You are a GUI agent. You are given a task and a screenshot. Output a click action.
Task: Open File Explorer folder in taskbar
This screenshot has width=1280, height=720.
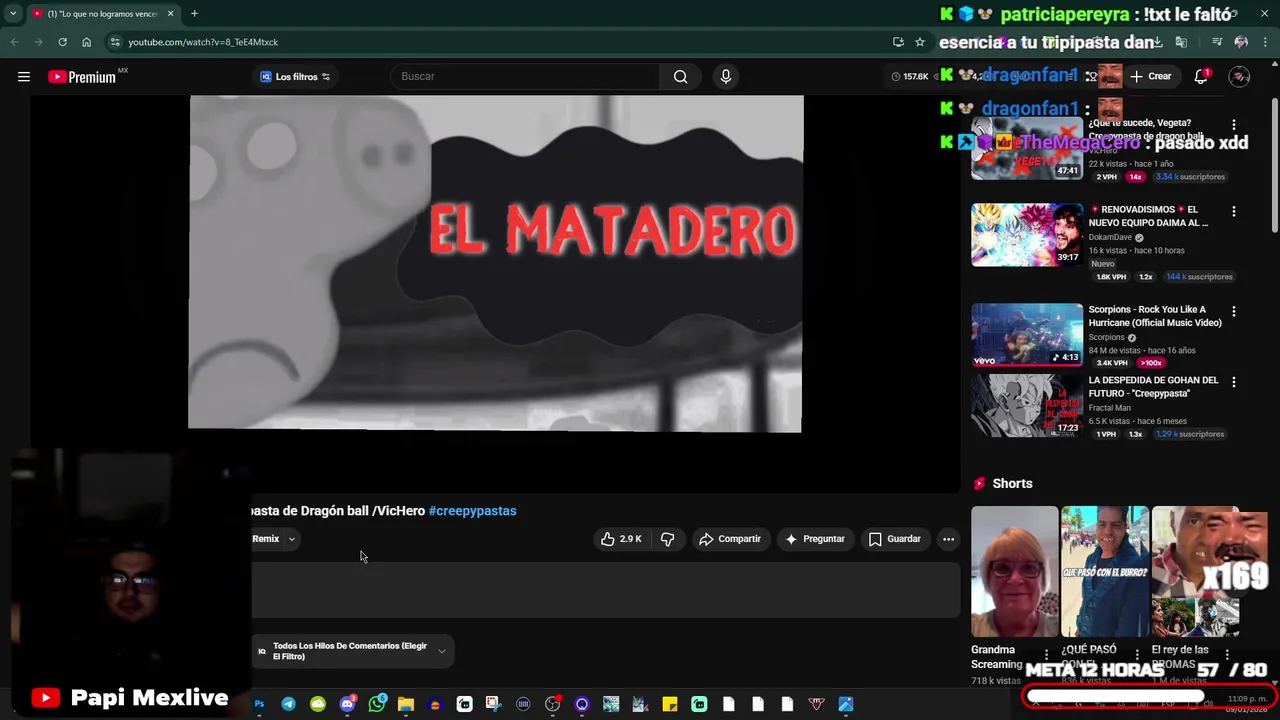click(x=405, y=704)
